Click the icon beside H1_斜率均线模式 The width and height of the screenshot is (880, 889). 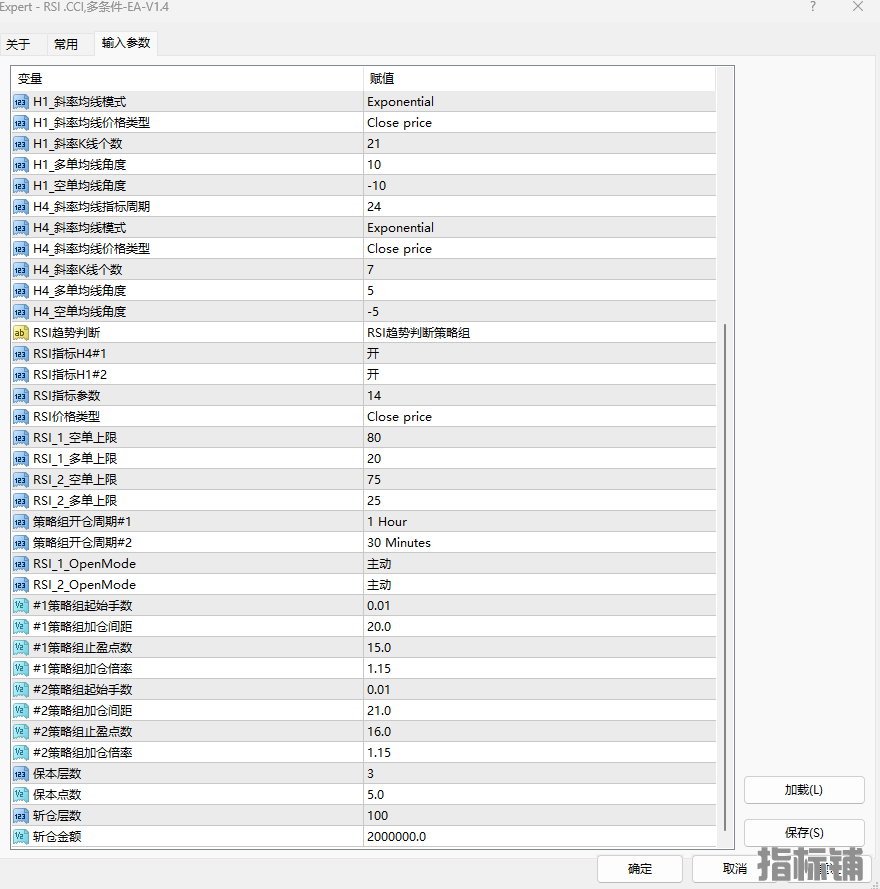pyautogui.click(x=20, y=102)
